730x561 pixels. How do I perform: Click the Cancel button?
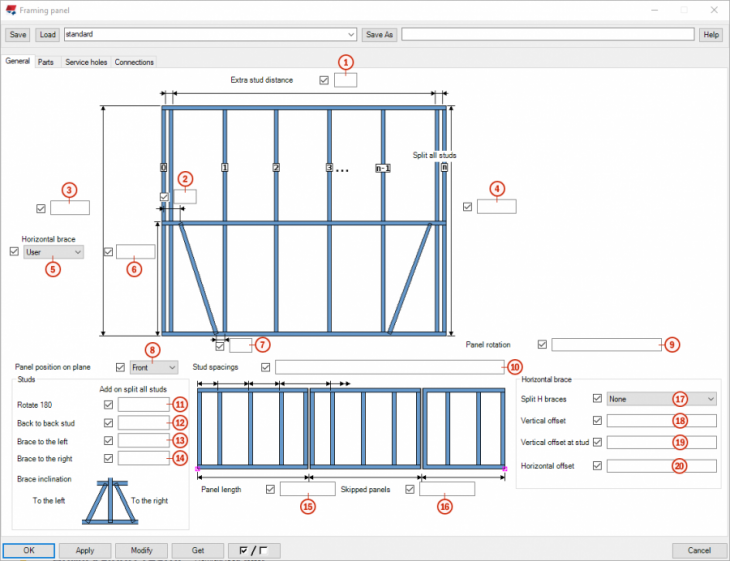click(x=699, y=550)
